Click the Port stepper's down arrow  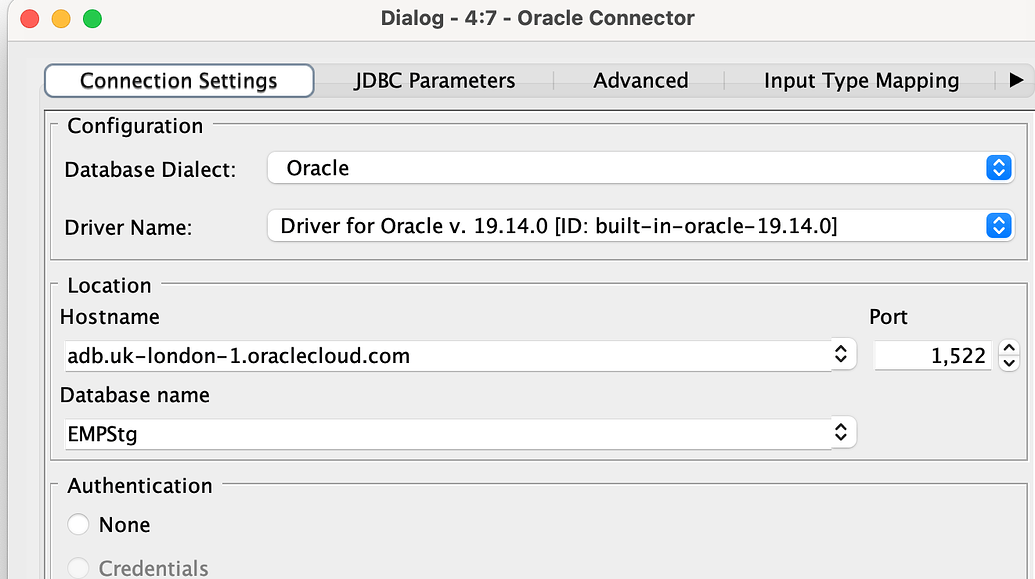[1008, 361]
